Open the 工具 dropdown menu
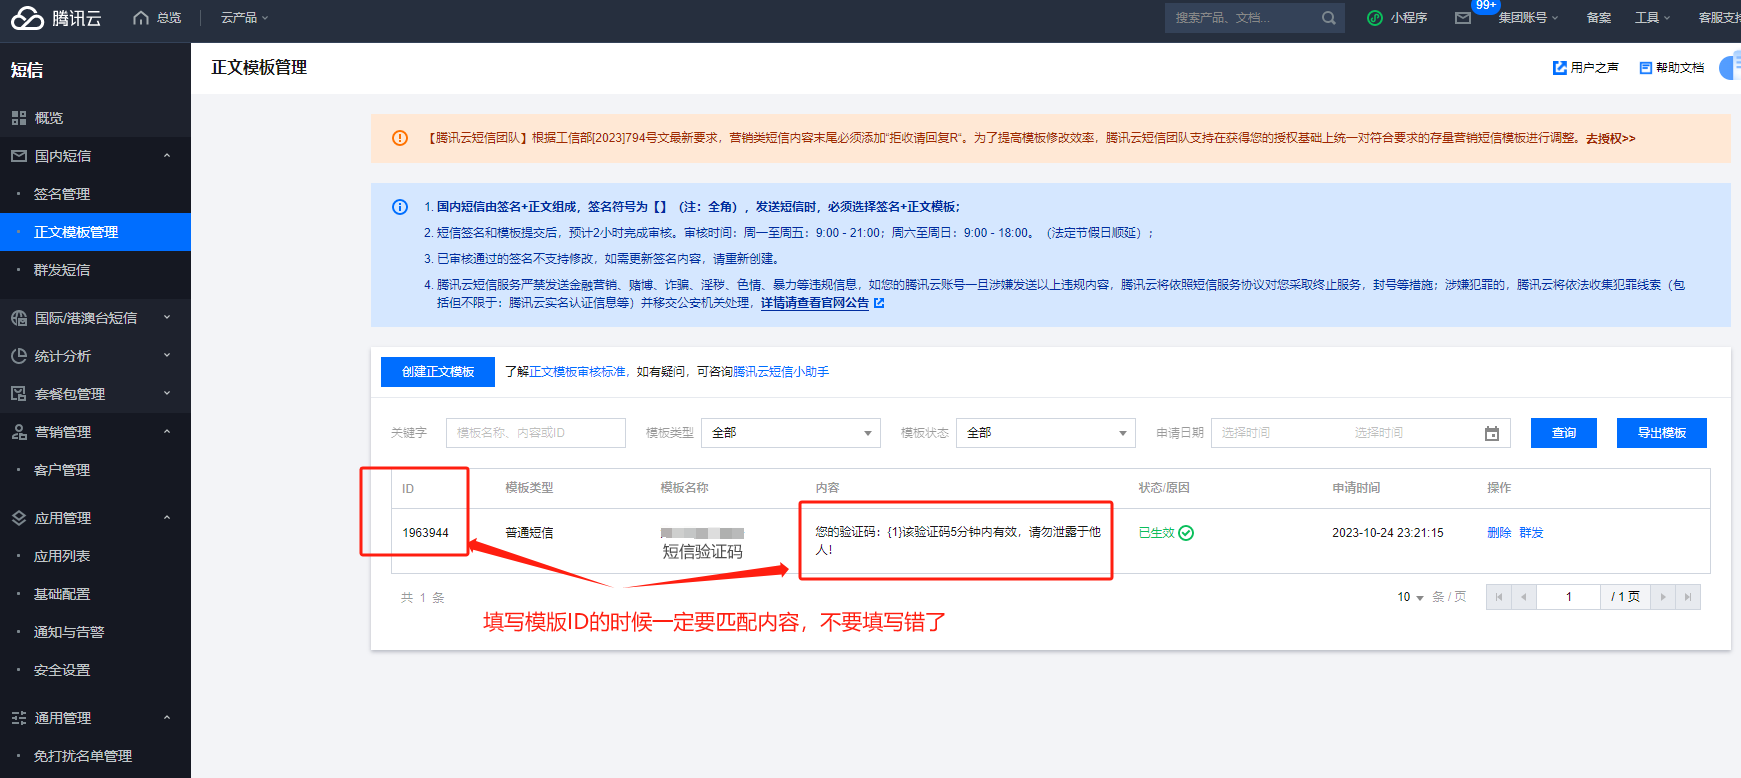 pyautogui.click(x=1653, y=18)
